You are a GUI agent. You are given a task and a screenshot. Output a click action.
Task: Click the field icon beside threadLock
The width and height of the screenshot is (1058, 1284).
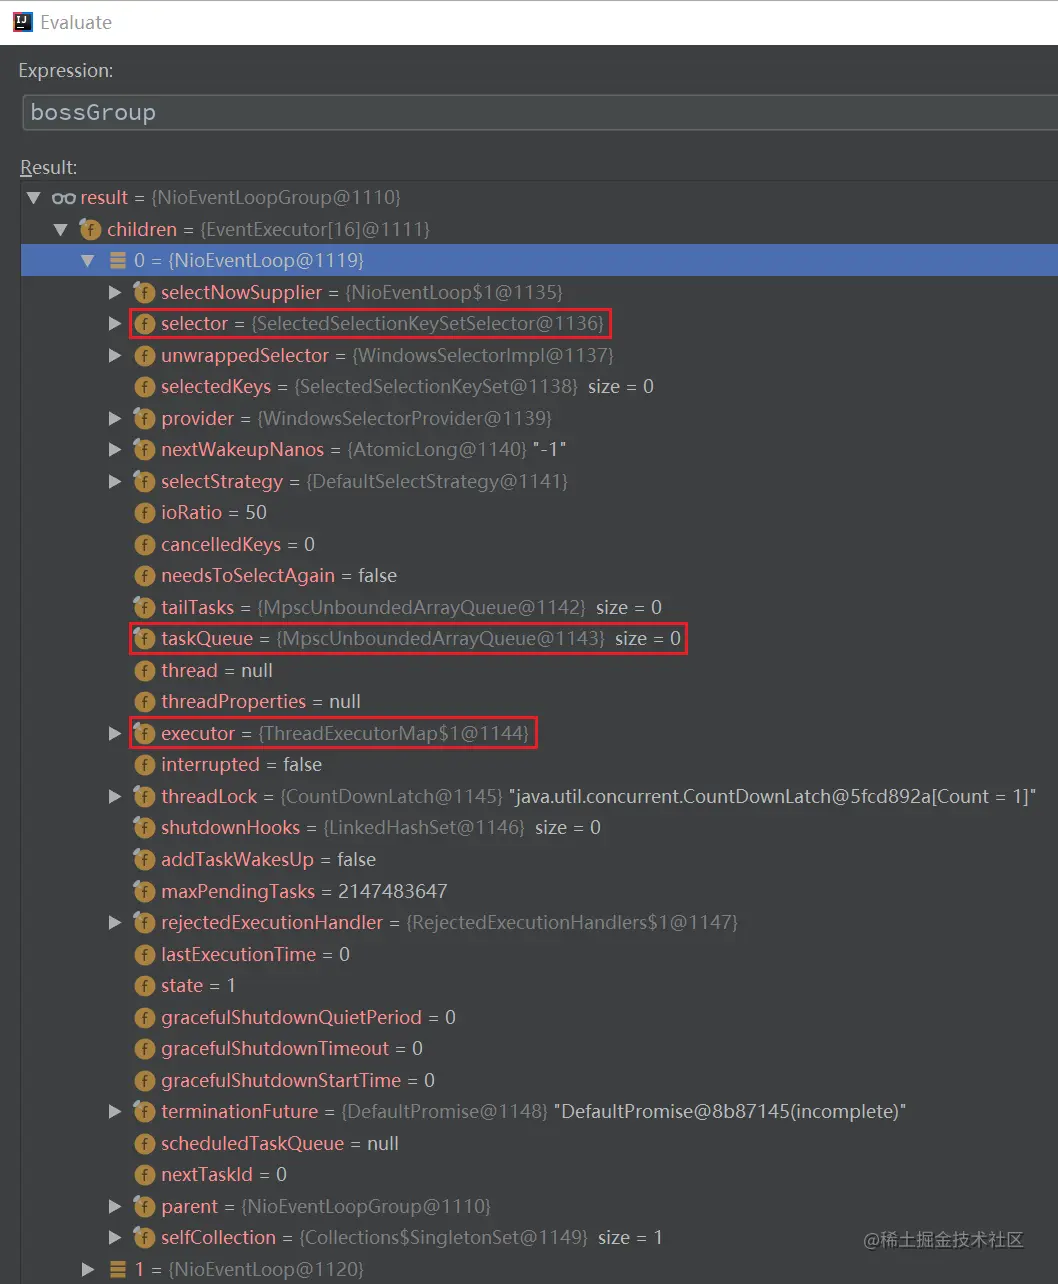tap(145, 797)
